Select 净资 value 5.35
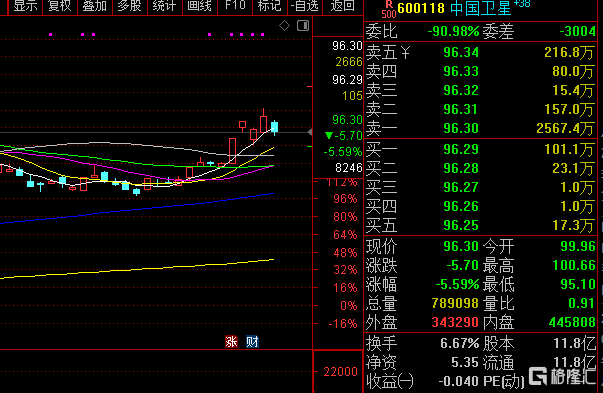 click(x=464, y=362)
